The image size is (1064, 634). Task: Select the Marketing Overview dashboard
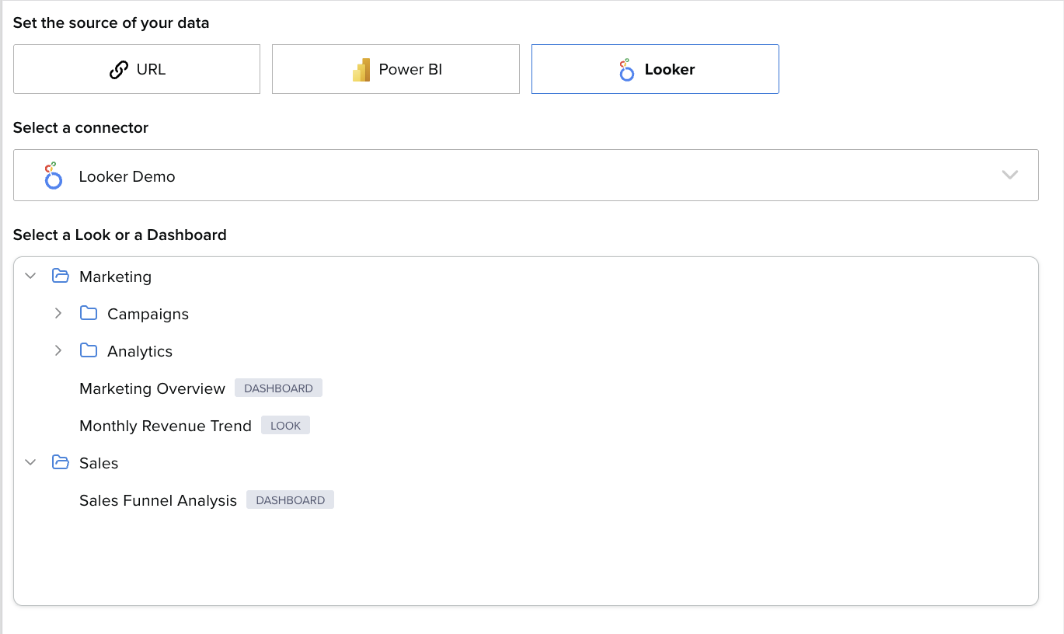pyautogui.click(x=152, y=388)
